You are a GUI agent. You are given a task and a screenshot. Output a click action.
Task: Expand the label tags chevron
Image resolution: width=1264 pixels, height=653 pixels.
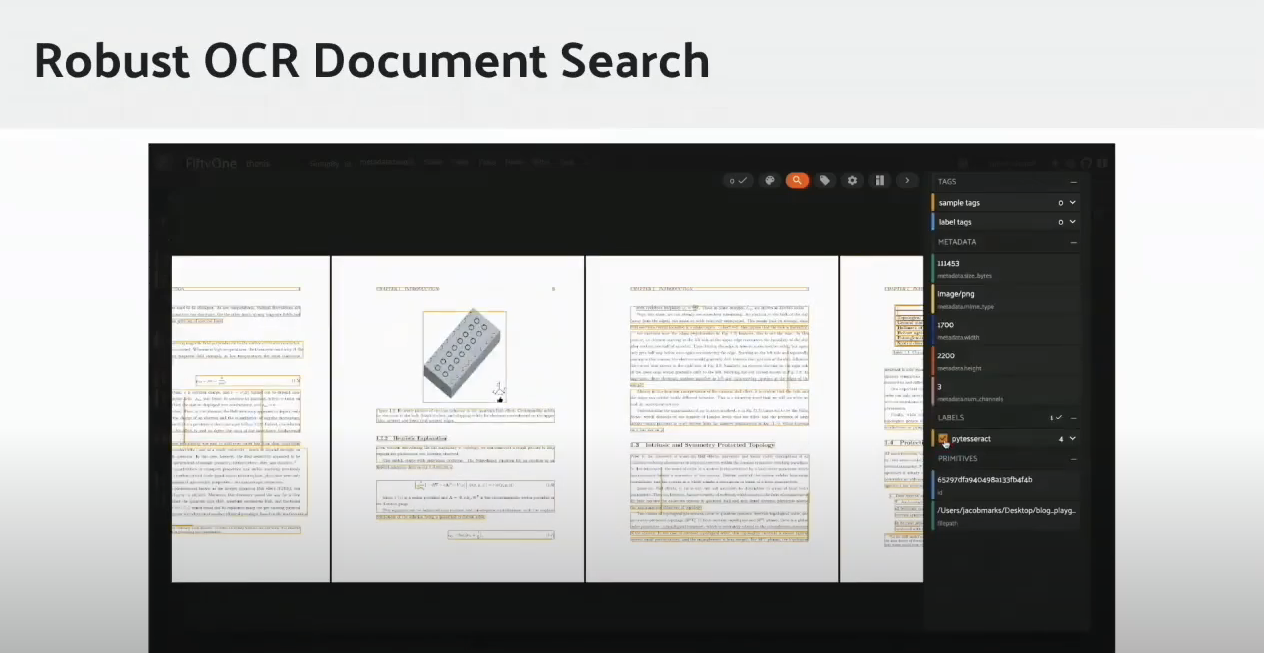click(1073, 222)
